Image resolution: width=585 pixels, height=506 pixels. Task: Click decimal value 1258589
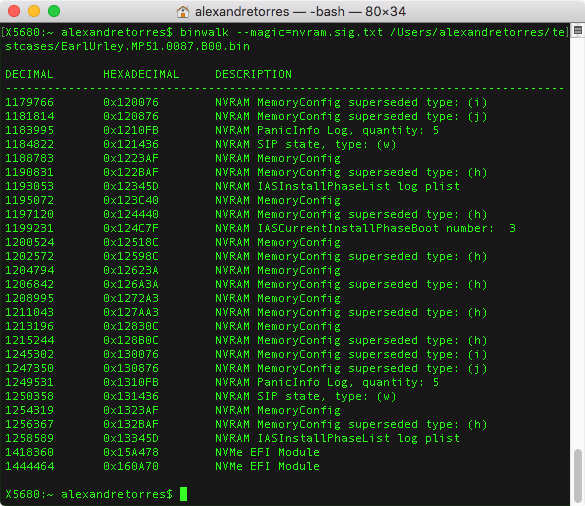point(29,438)
